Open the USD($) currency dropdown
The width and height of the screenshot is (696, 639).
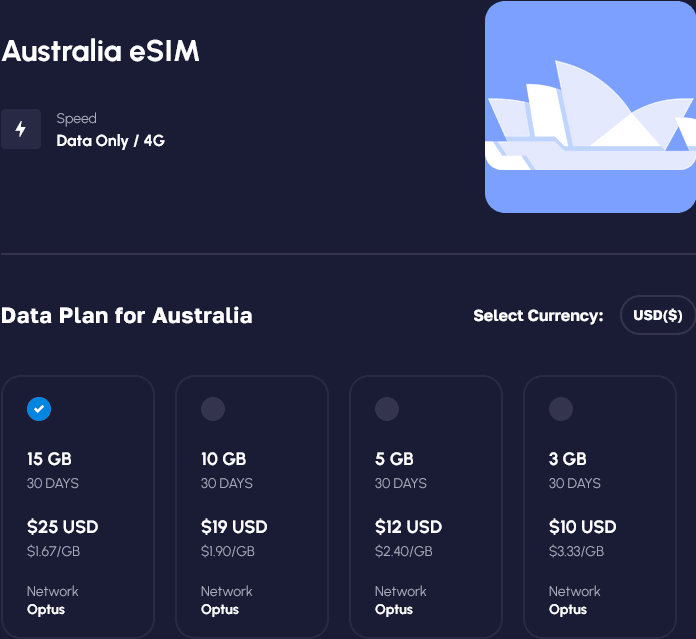click(658, 315)
